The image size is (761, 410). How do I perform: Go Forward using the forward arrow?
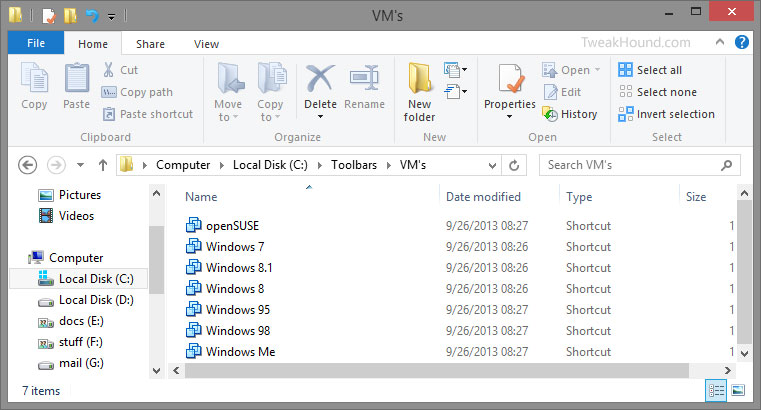(x=56, y=165)
